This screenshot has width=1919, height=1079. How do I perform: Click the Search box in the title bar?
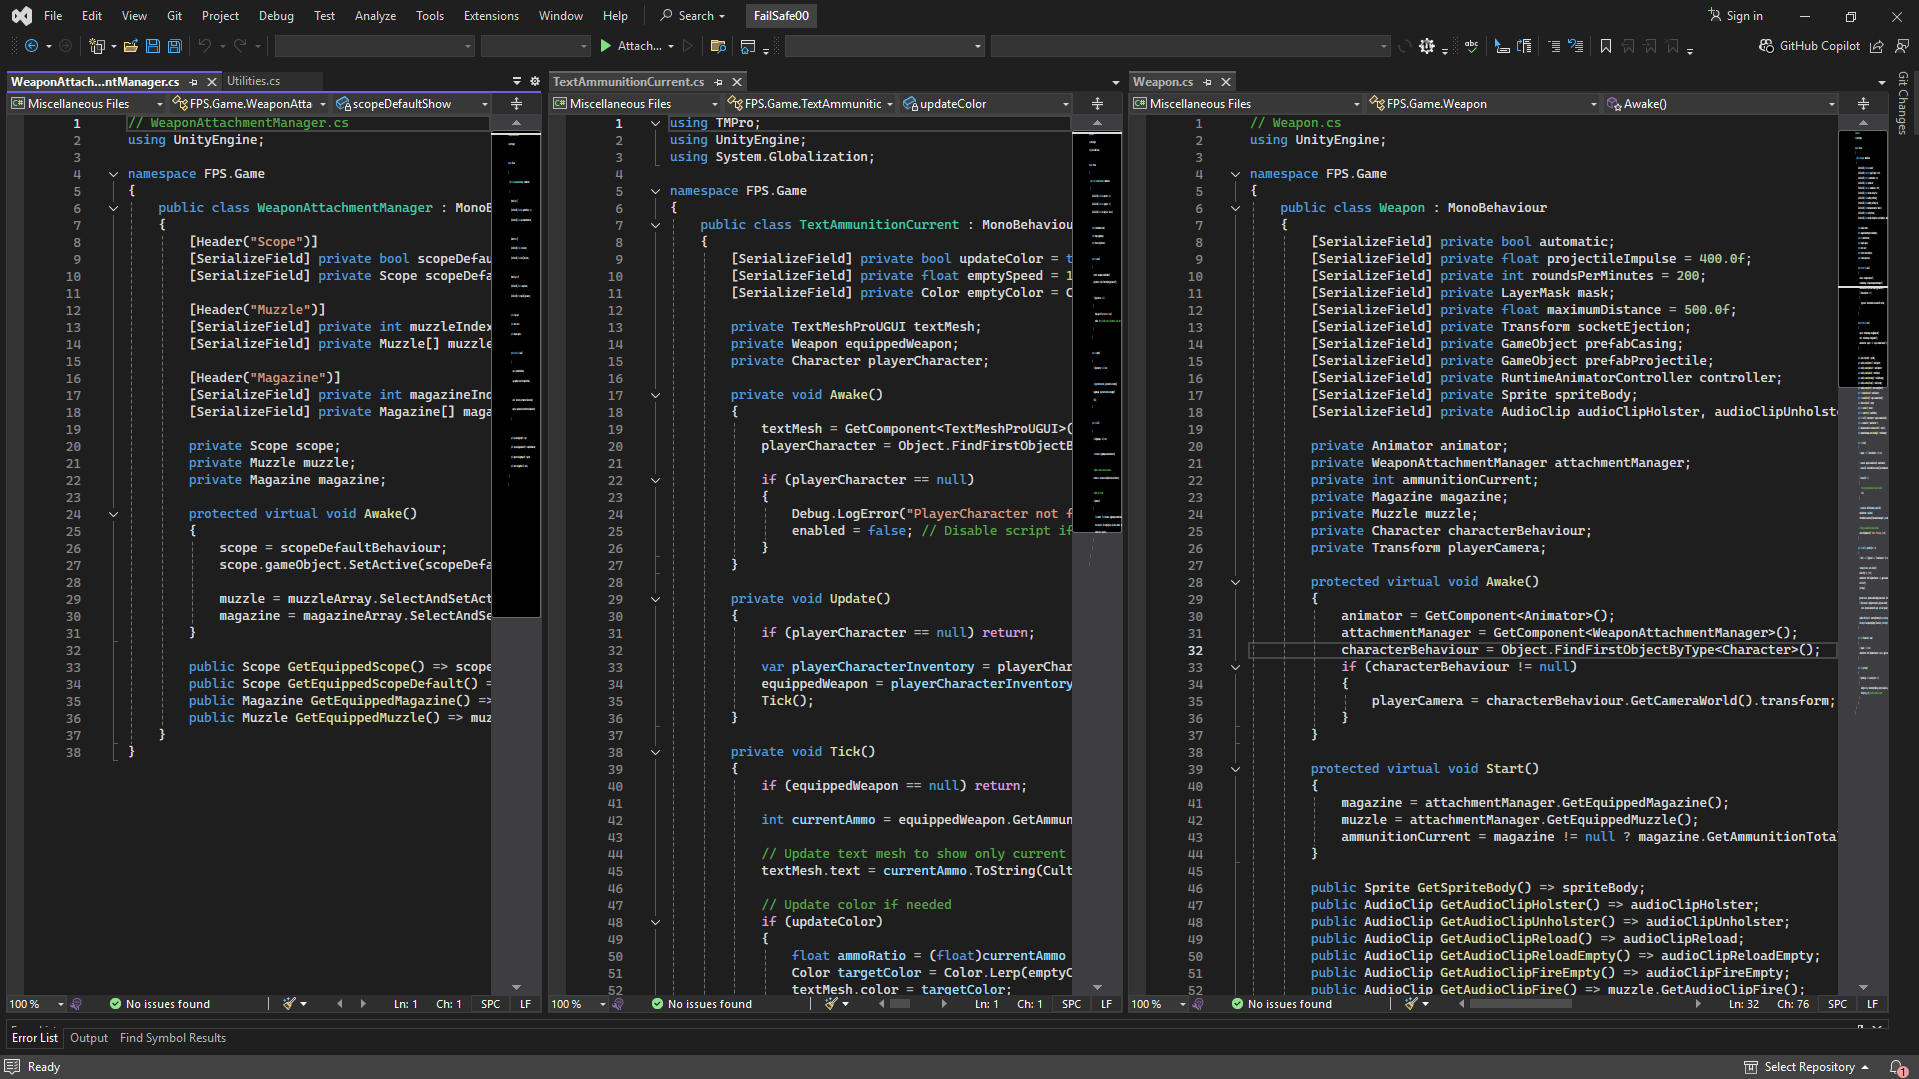(693, 16)
